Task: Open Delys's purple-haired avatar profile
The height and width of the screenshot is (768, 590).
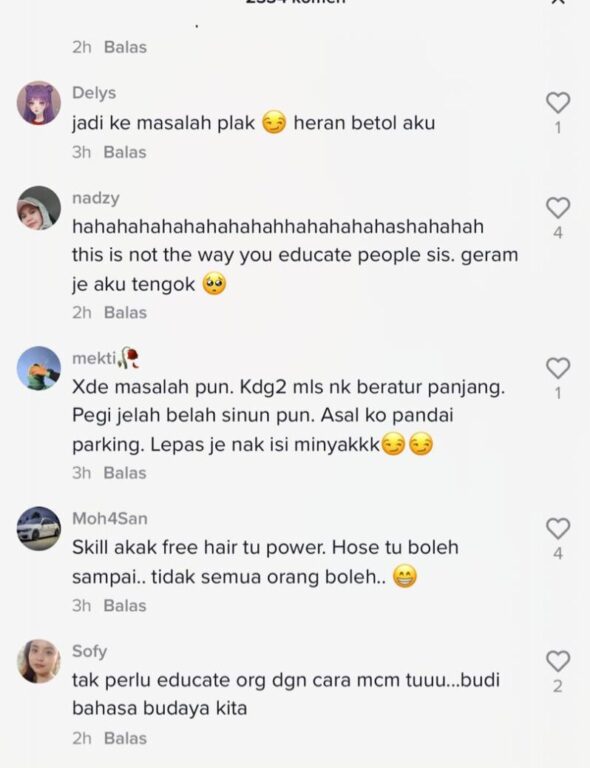Action: click(39, 103)
